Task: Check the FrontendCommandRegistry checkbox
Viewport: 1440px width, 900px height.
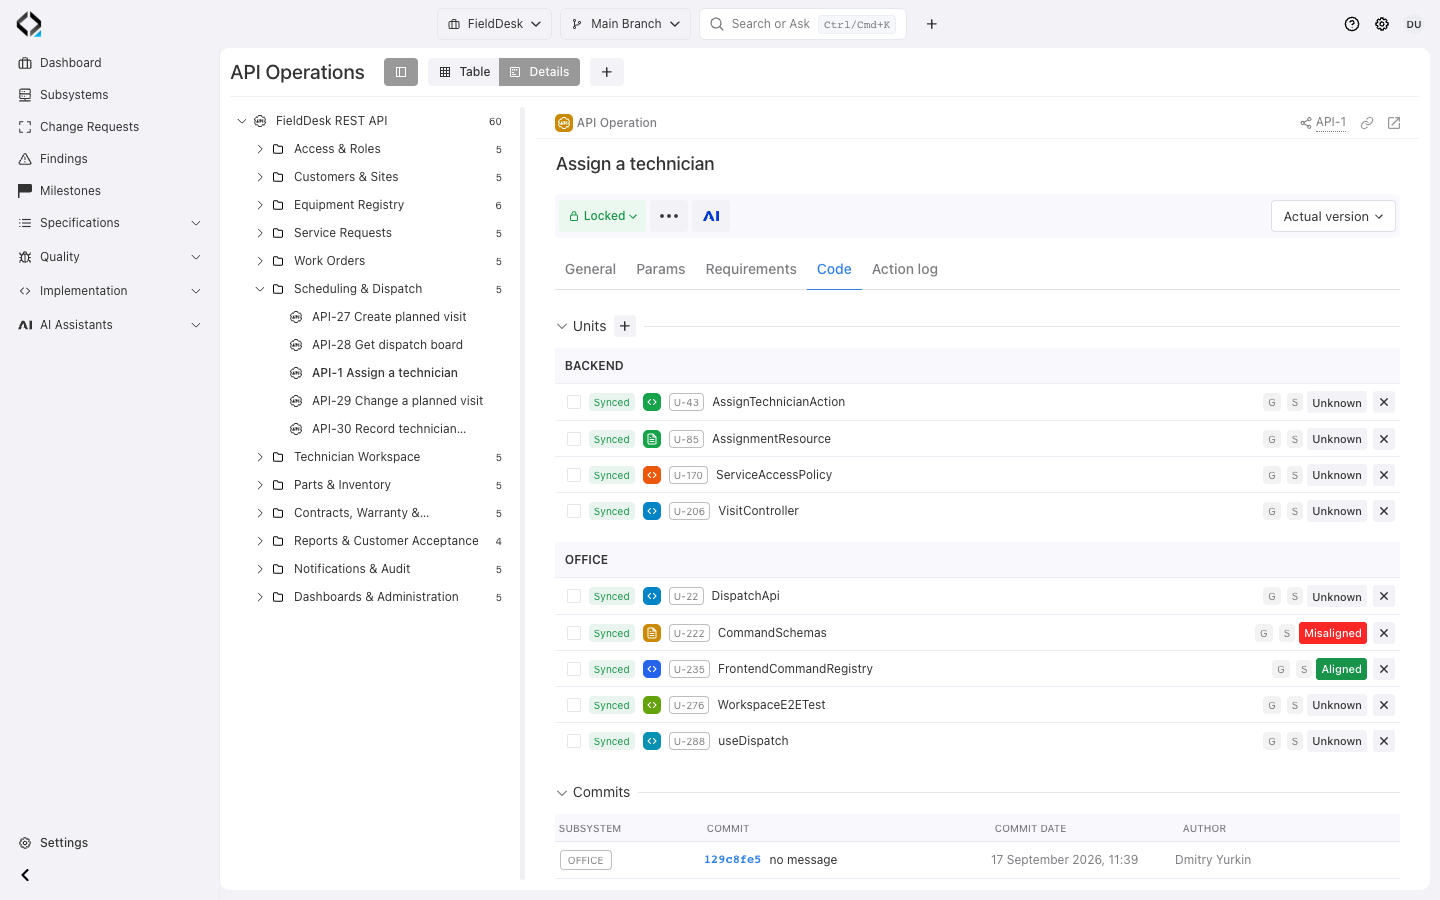Action: [574, 669]
